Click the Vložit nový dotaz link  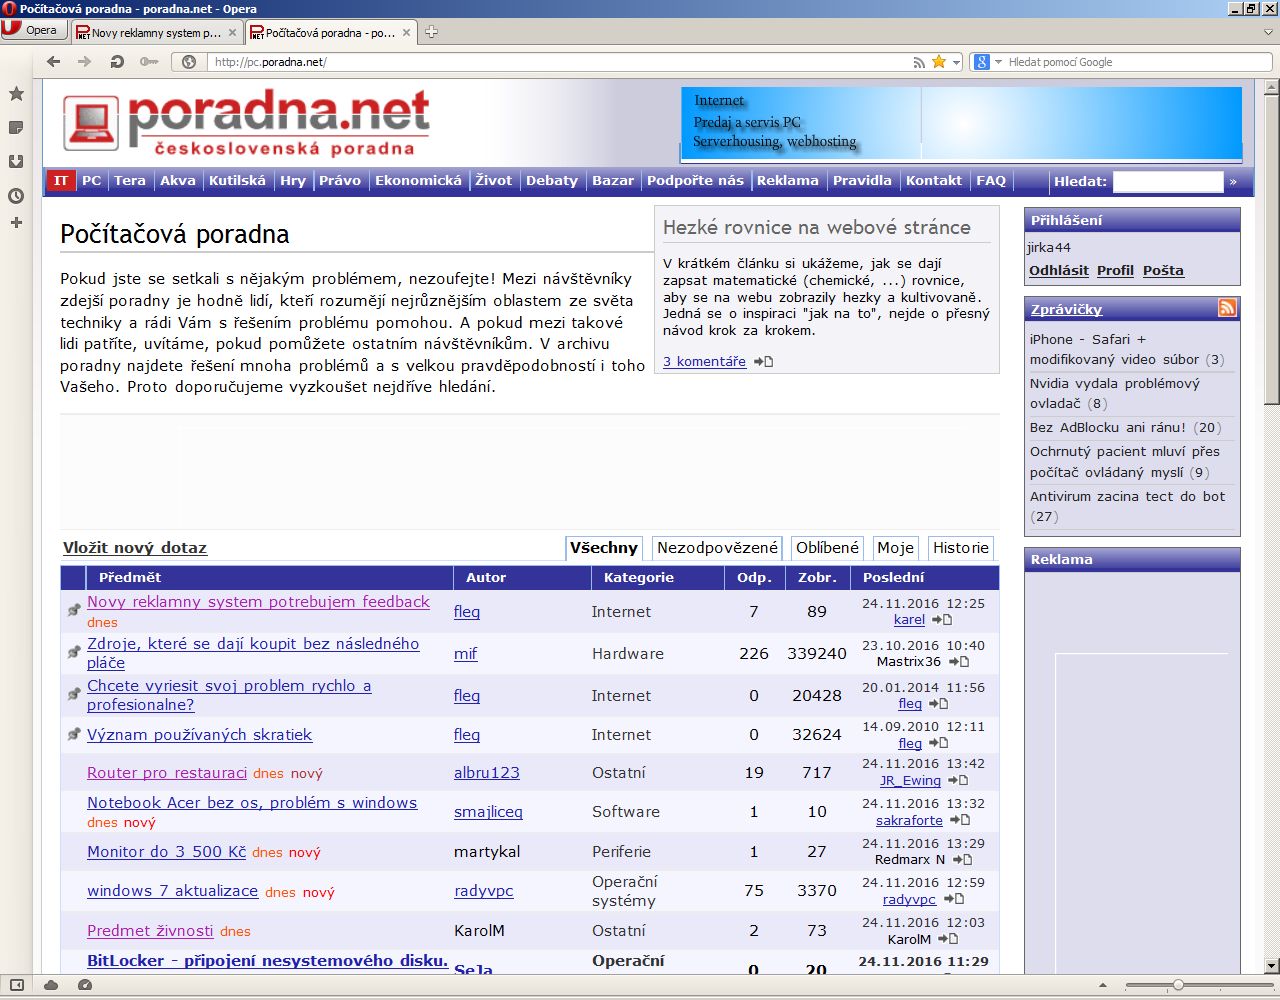click(x=135, y=548)
